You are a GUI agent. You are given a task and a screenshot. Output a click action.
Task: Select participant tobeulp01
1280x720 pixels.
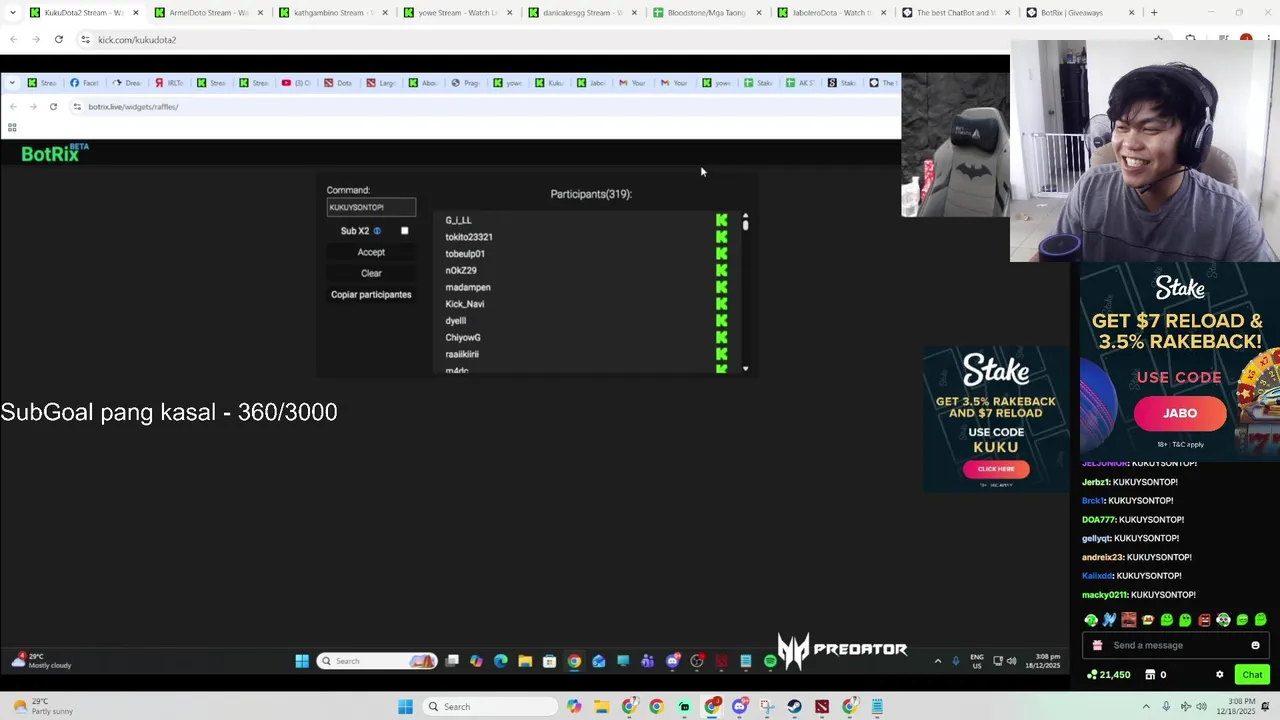[x=465, y=254]
